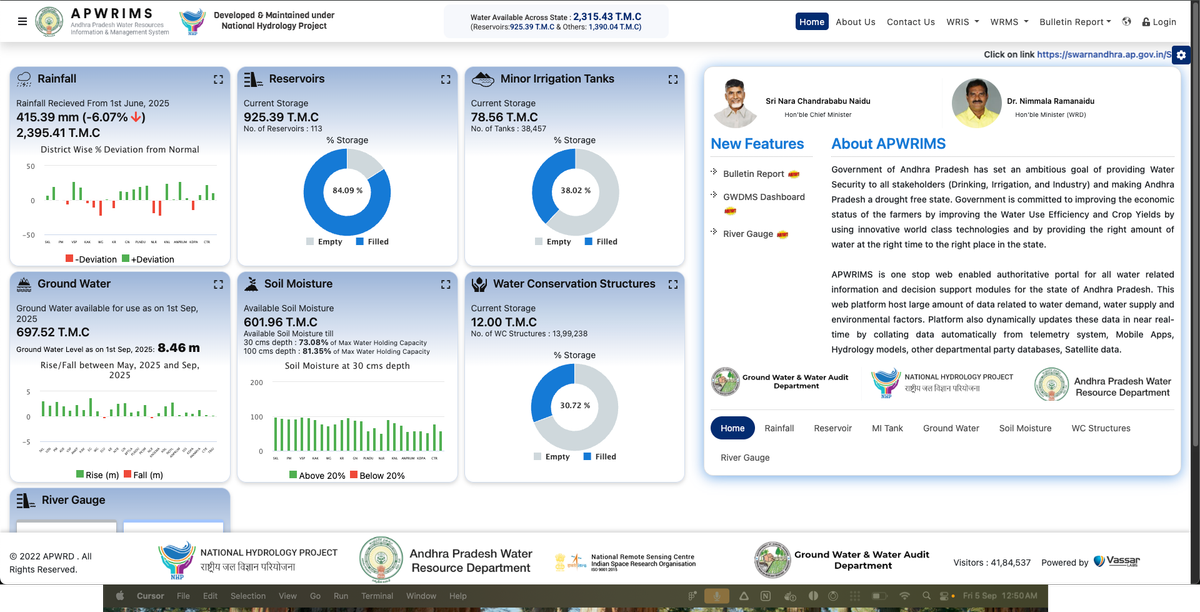Open Soil Moisture card in fullscreen
Viewport: 1200px width, 612px height.
point(446,284)
